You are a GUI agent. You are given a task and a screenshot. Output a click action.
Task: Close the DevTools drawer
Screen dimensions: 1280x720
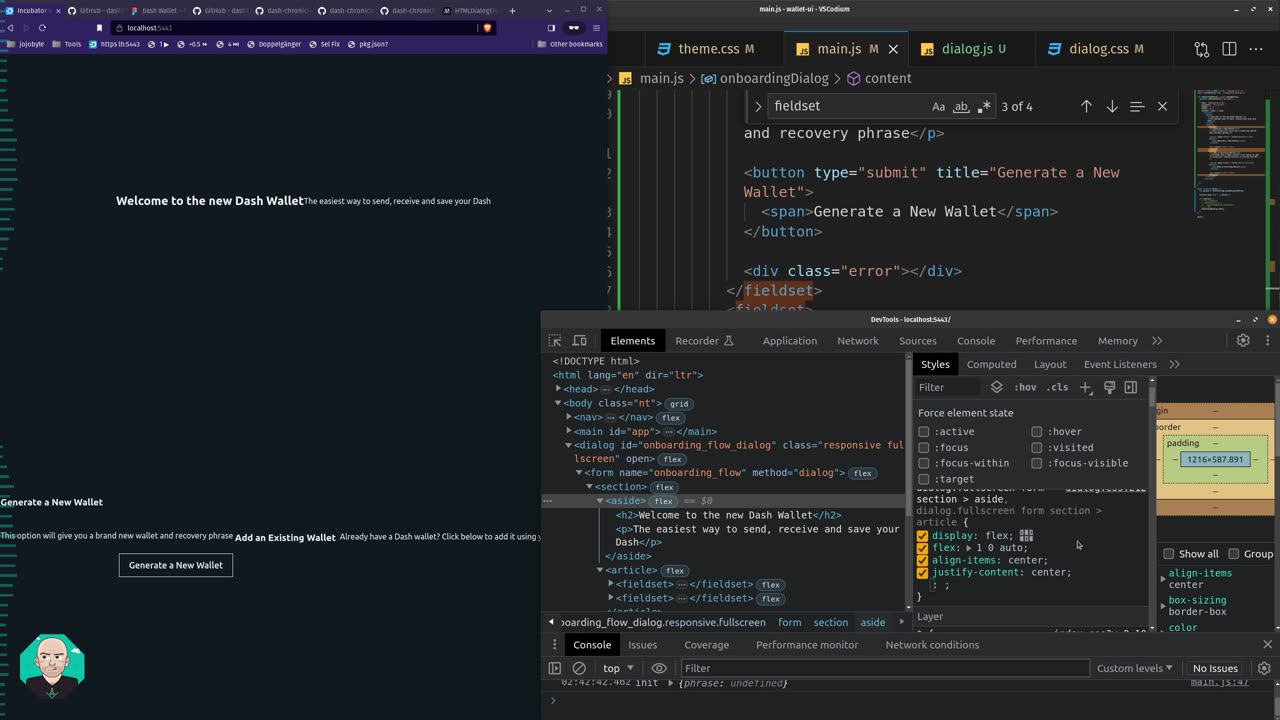click(1267, 645)
